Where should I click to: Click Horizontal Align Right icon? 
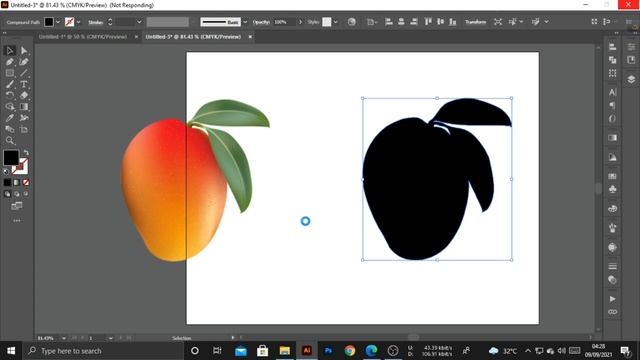pos(414,22)
